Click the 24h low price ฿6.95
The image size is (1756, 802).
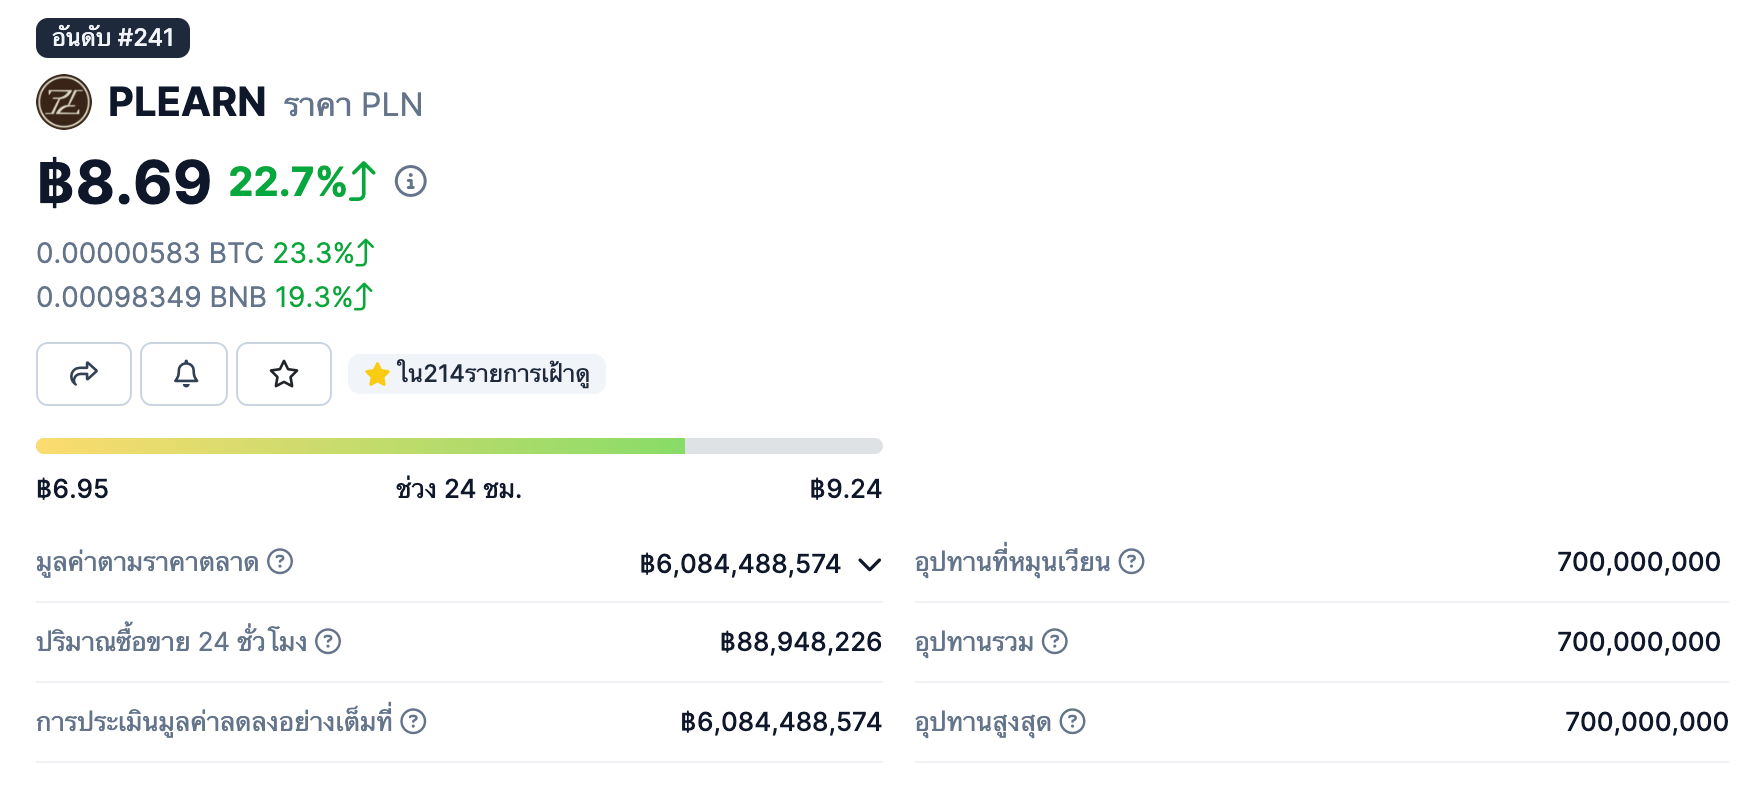(70, 489)
